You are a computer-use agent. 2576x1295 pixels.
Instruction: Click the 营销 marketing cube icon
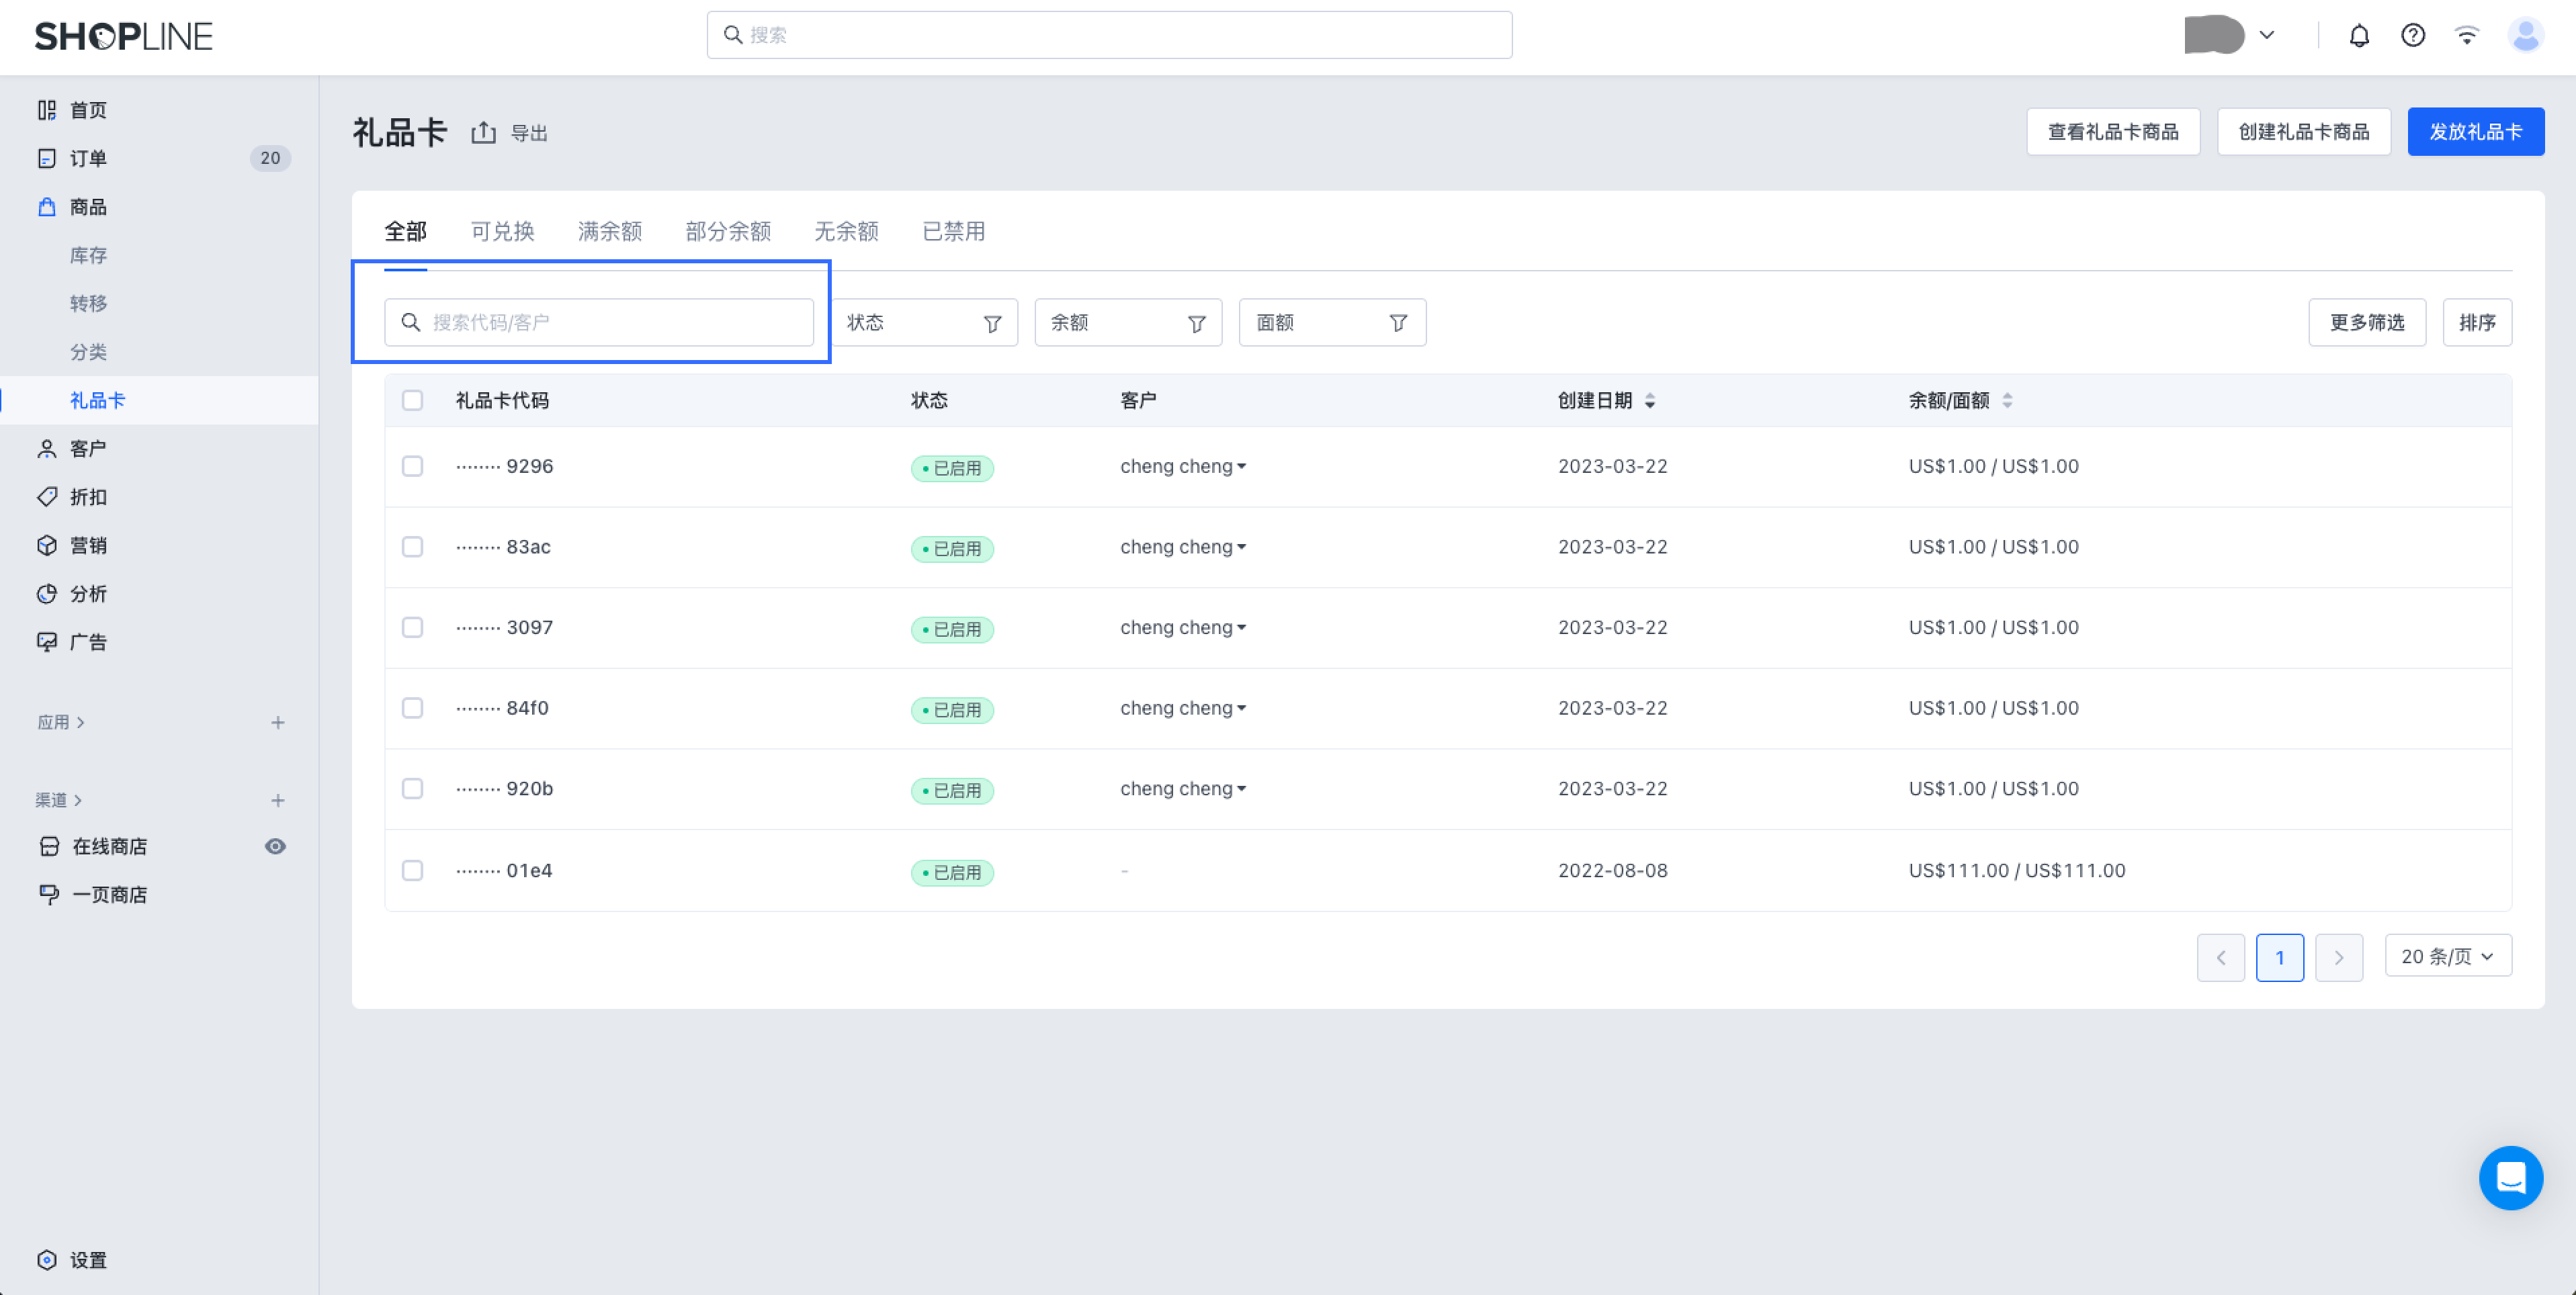(x=47, y=545)
